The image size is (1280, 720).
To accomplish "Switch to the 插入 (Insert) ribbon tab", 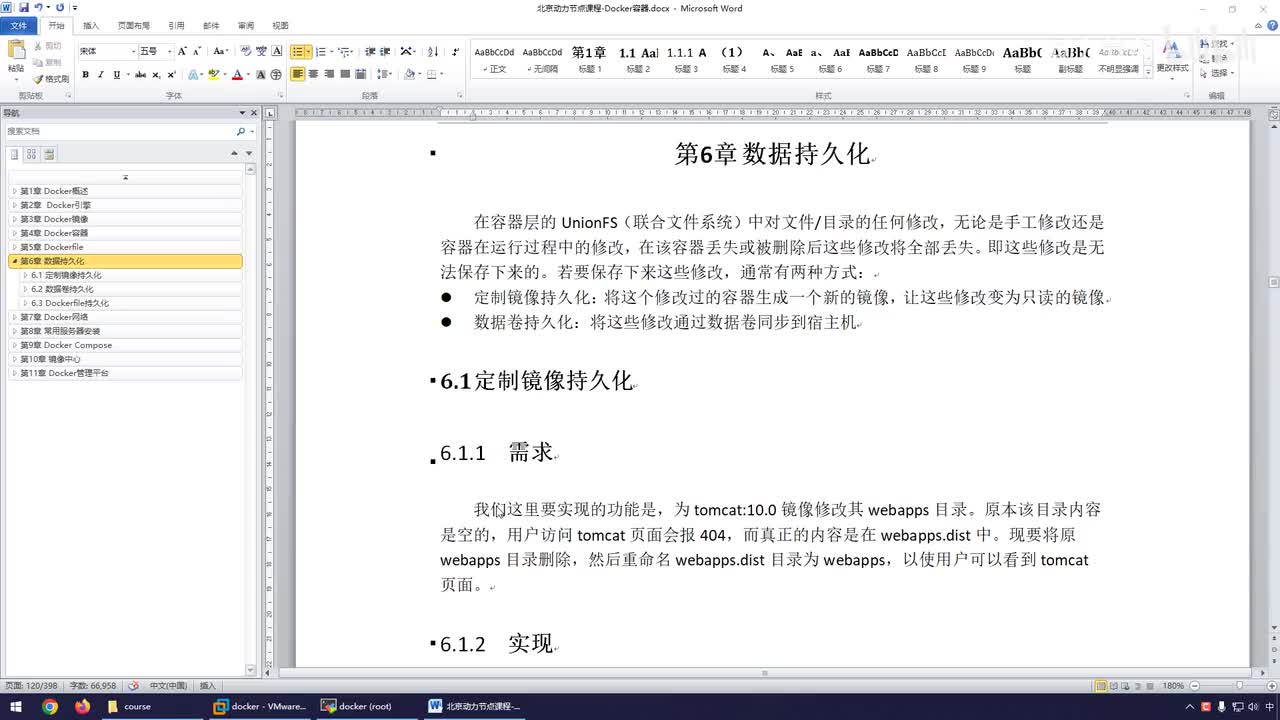I will (91, 25).
